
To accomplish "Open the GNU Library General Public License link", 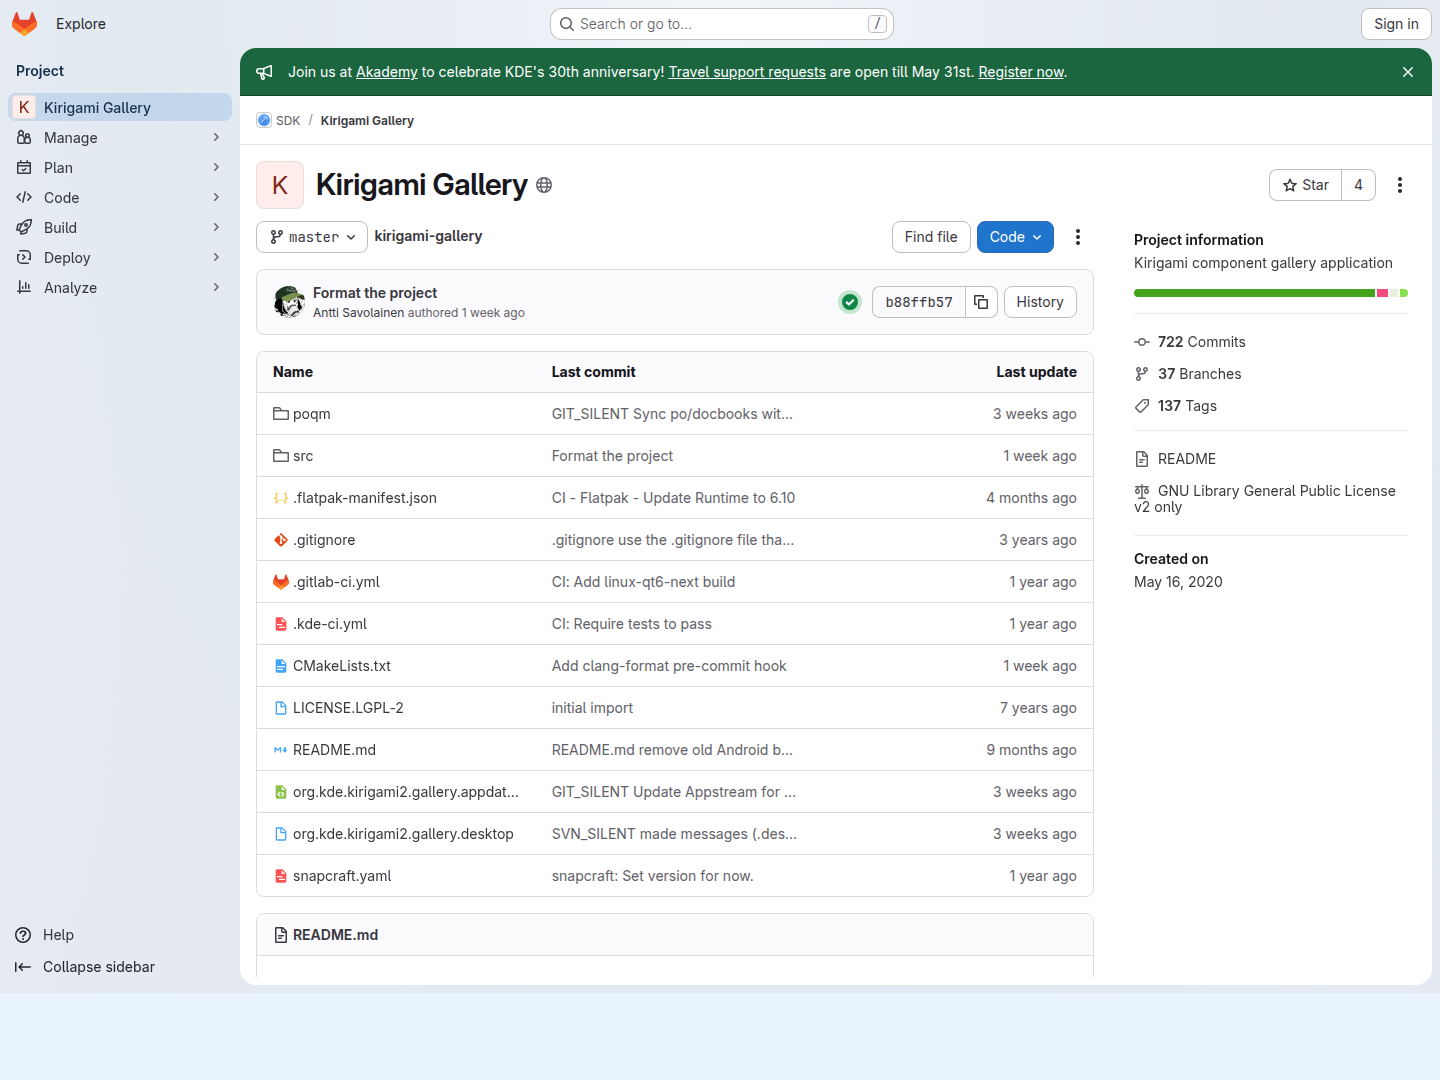I will click(1265, 498).
